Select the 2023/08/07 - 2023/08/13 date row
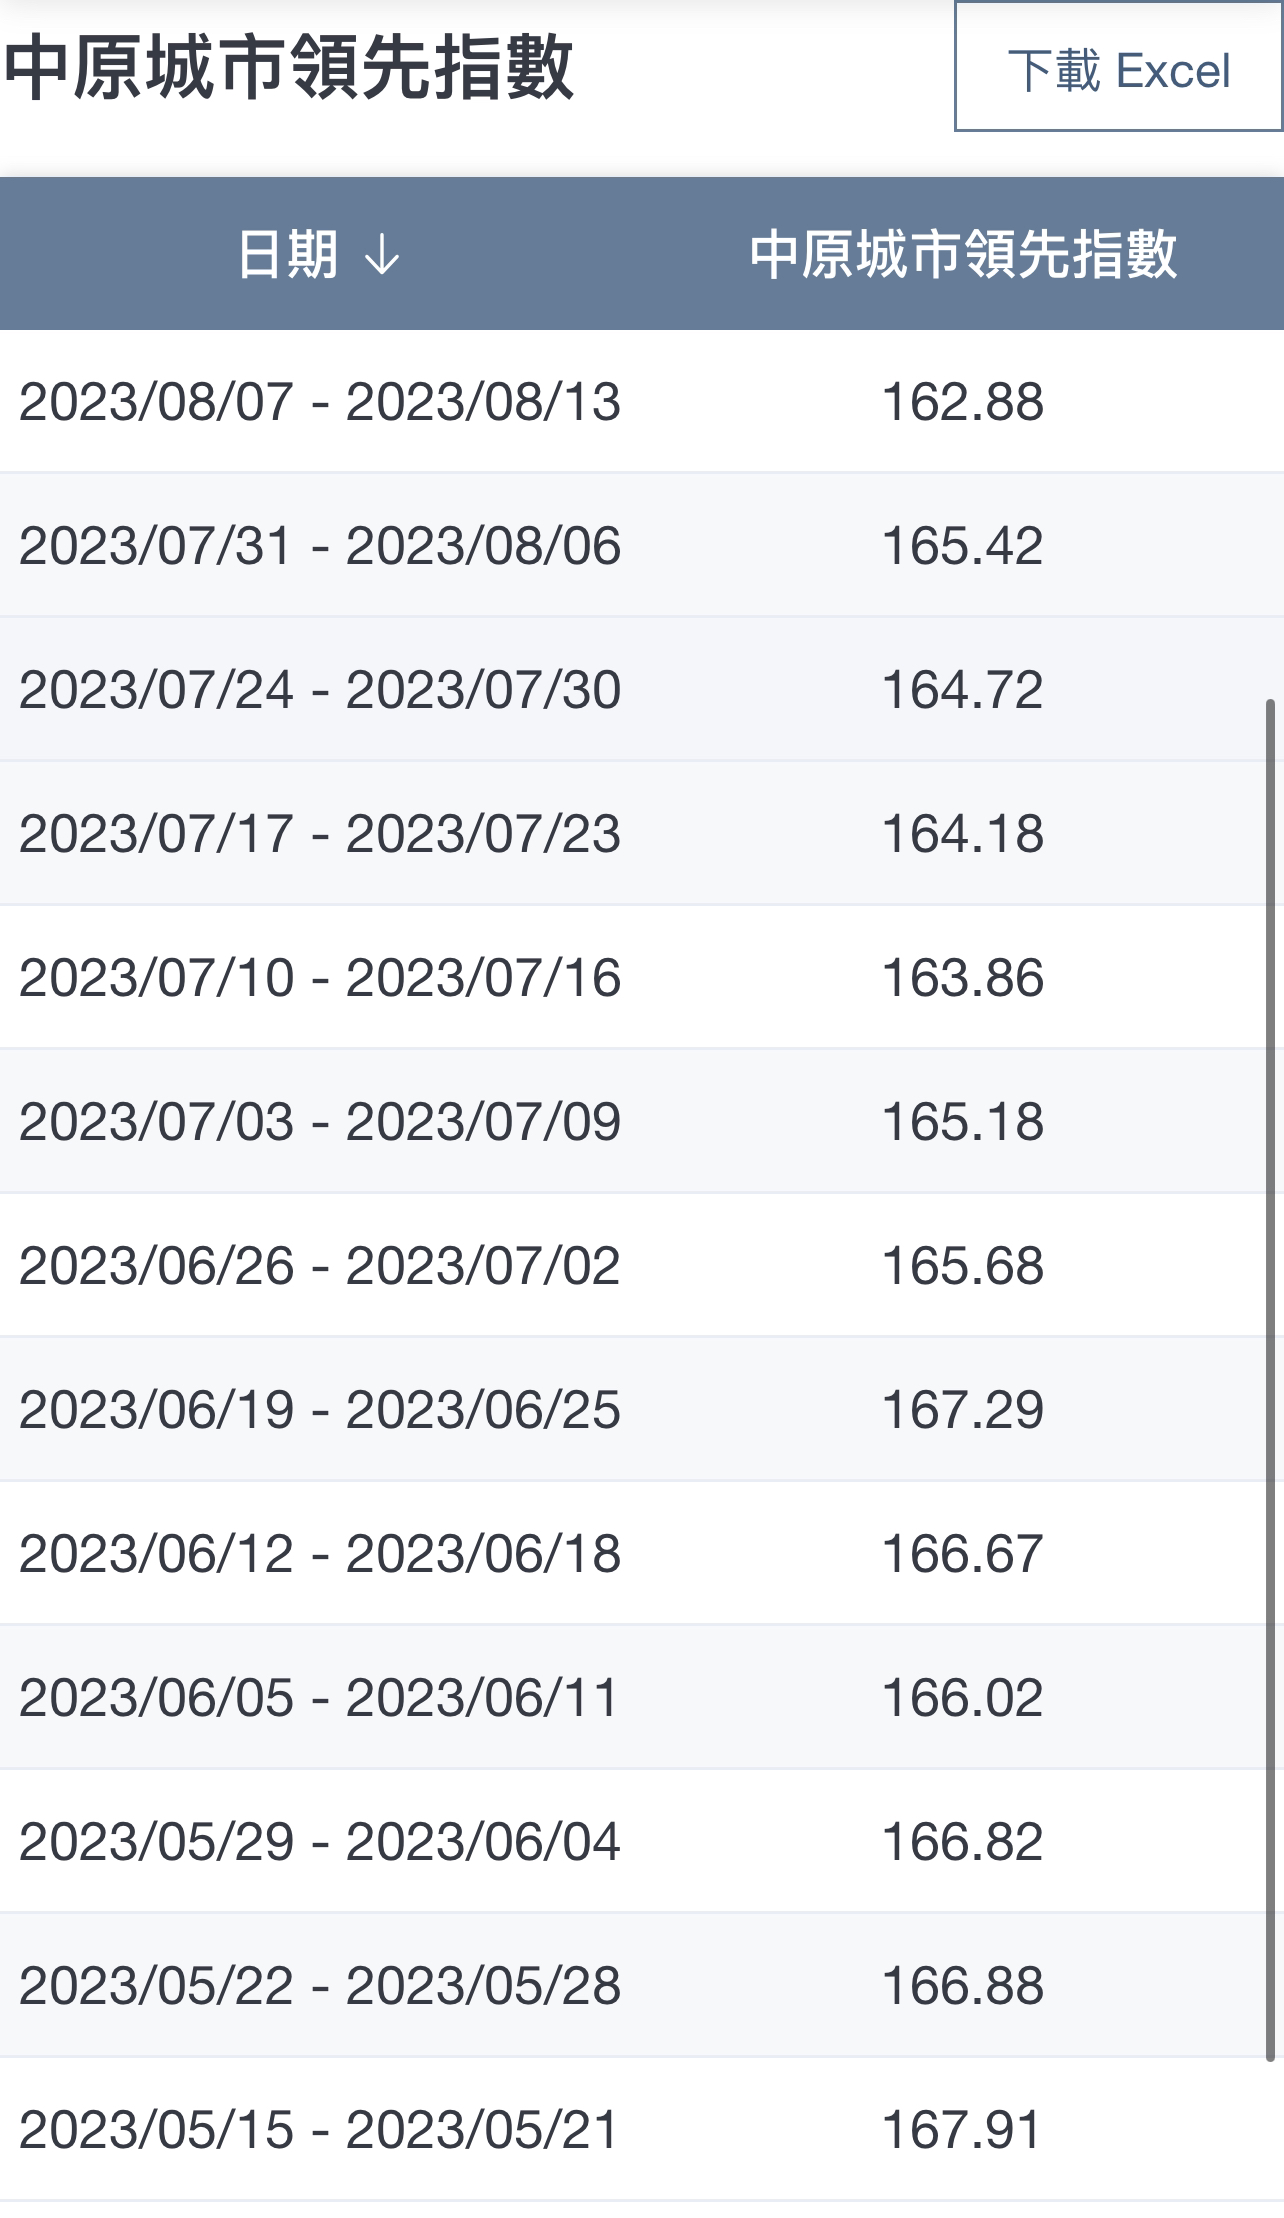The height and width of the screenshot is (2218, 1284). 320,402
